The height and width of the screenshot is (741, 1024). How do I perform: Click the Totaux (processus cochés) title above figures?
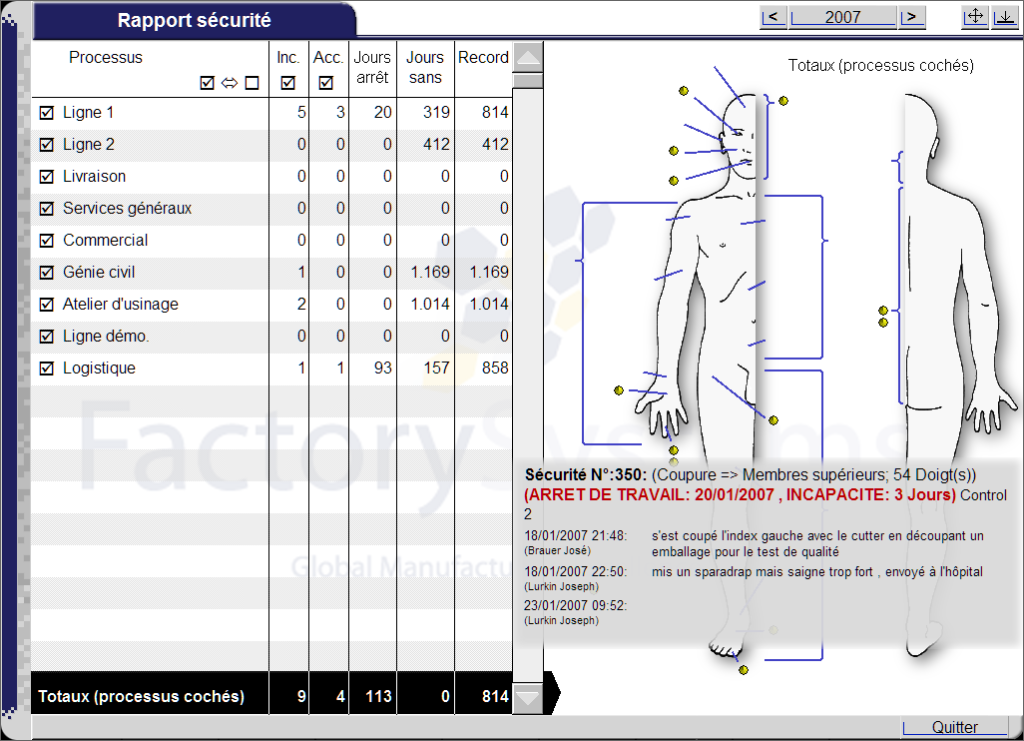(881, 65)
